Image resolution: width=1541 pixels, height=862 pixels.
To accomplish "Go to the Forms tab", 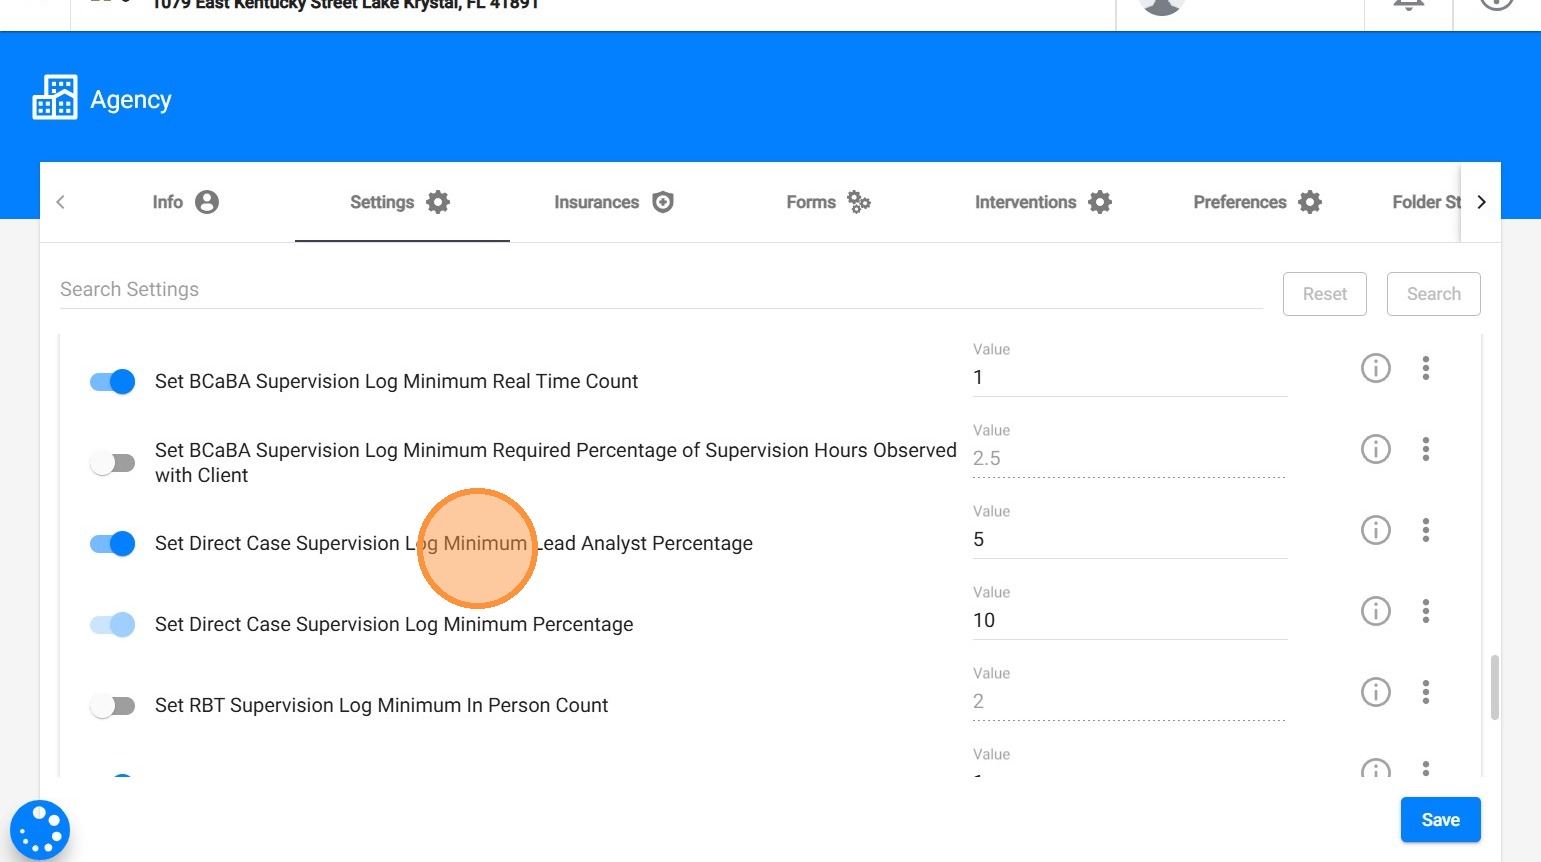I will tap(827, 202).
